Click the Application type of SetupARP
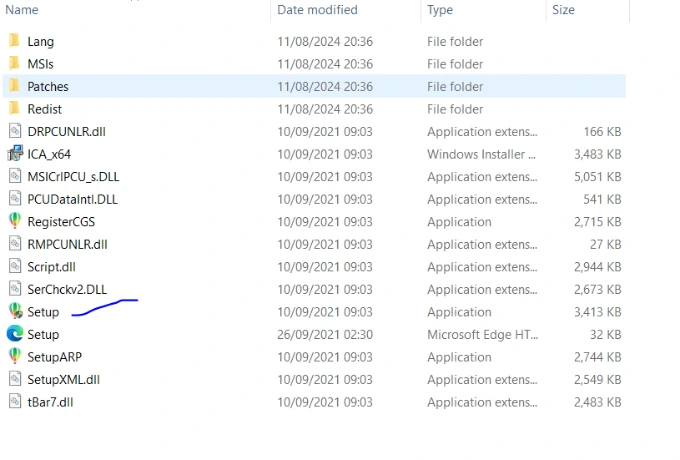The image size is (680, 460). click(459, 357)
